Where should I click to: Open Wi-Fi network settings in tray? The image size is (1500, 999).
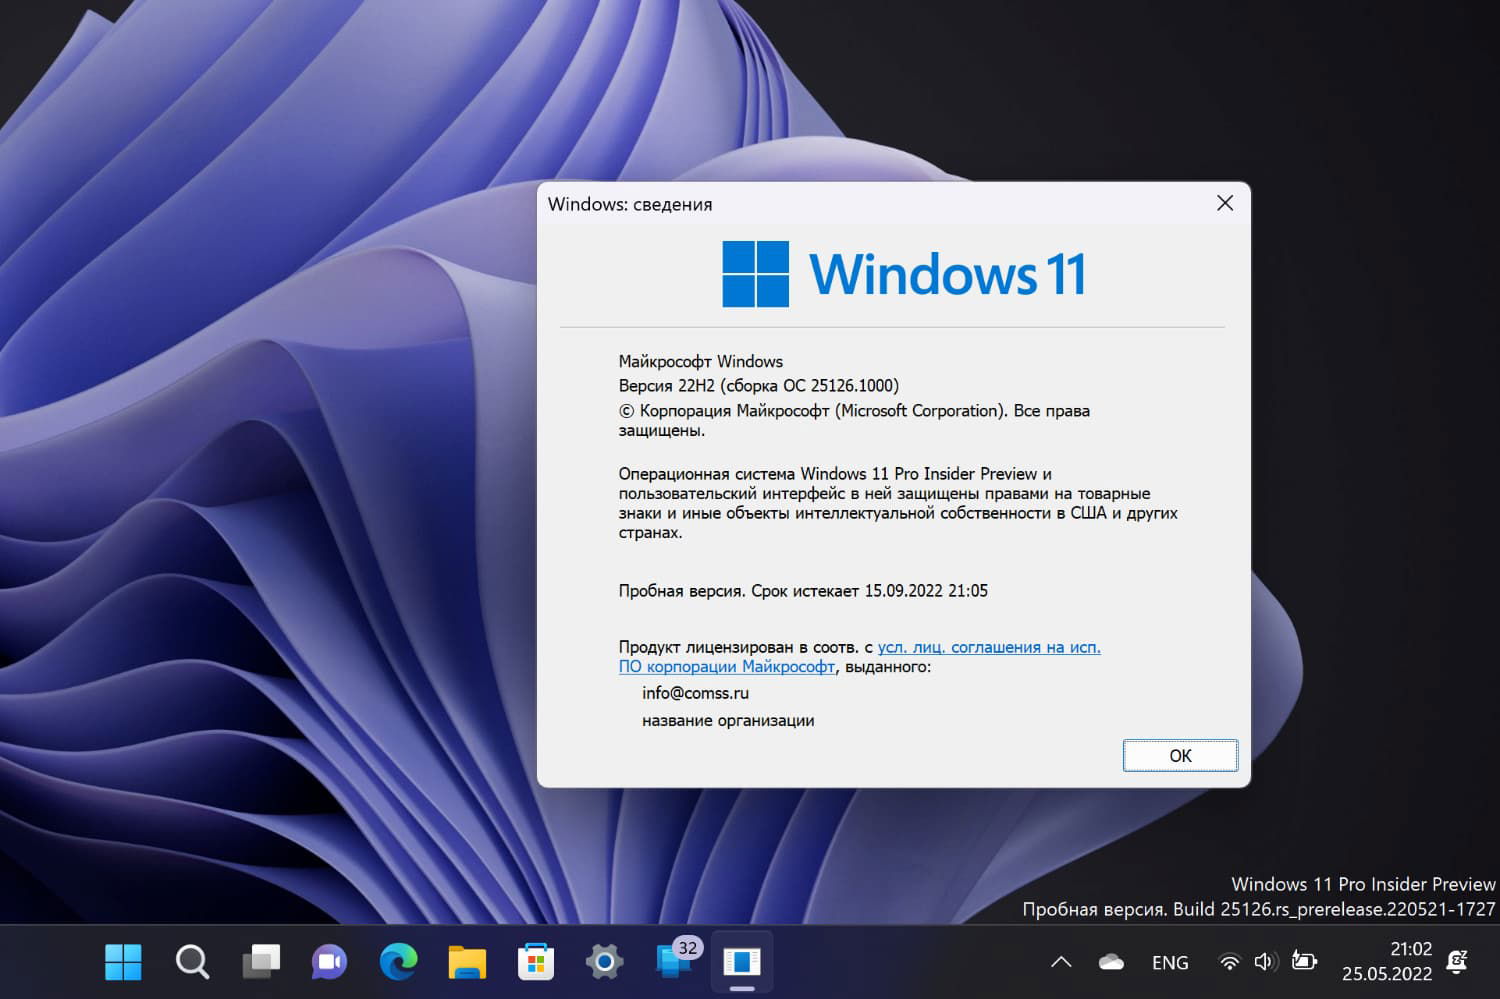[x=1230, y=962]
